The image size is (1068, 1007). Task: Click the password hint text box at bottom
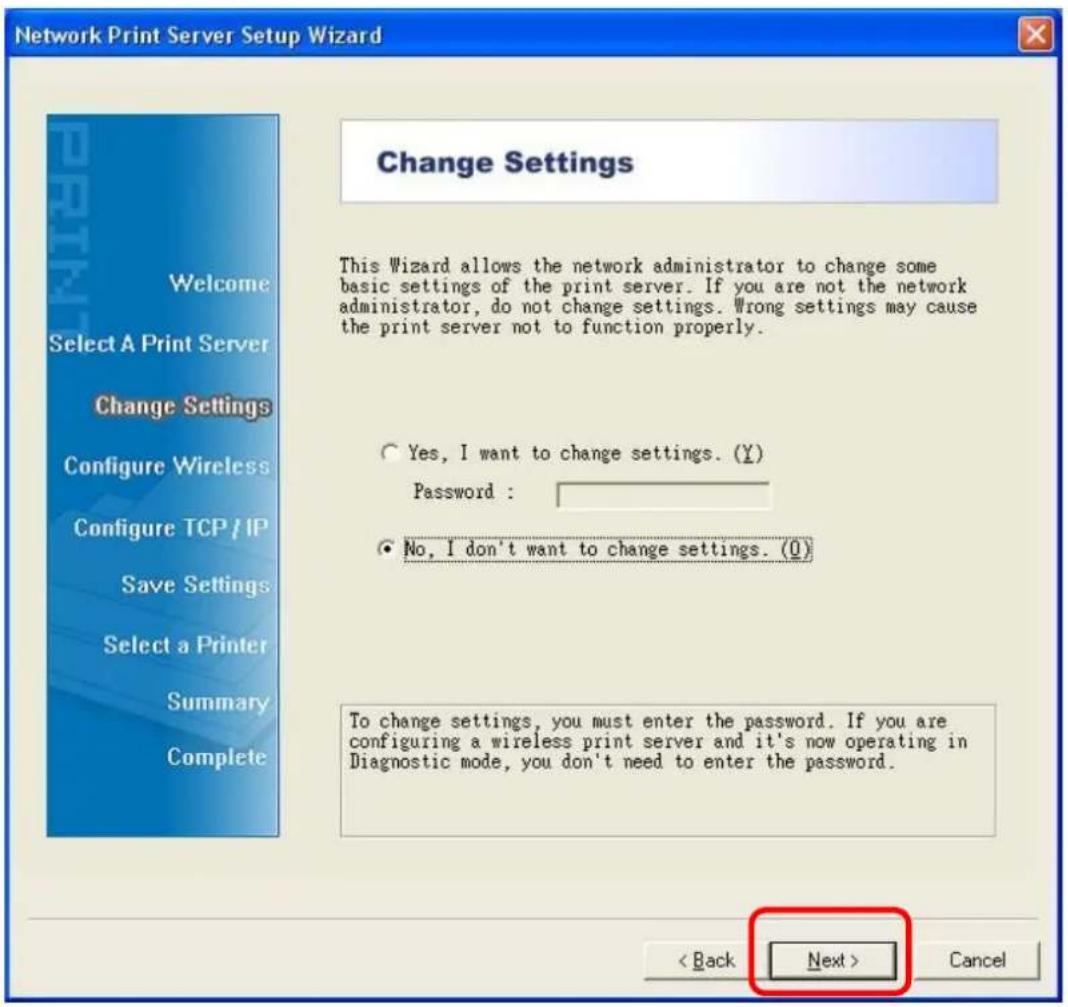tap(667, 768)
